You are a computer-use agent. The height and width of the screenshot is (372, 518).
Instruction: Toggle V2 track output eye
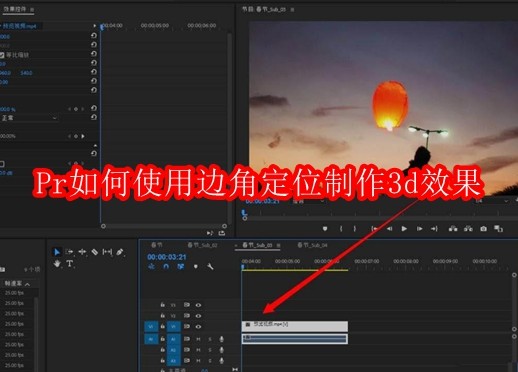coord(198,316)
